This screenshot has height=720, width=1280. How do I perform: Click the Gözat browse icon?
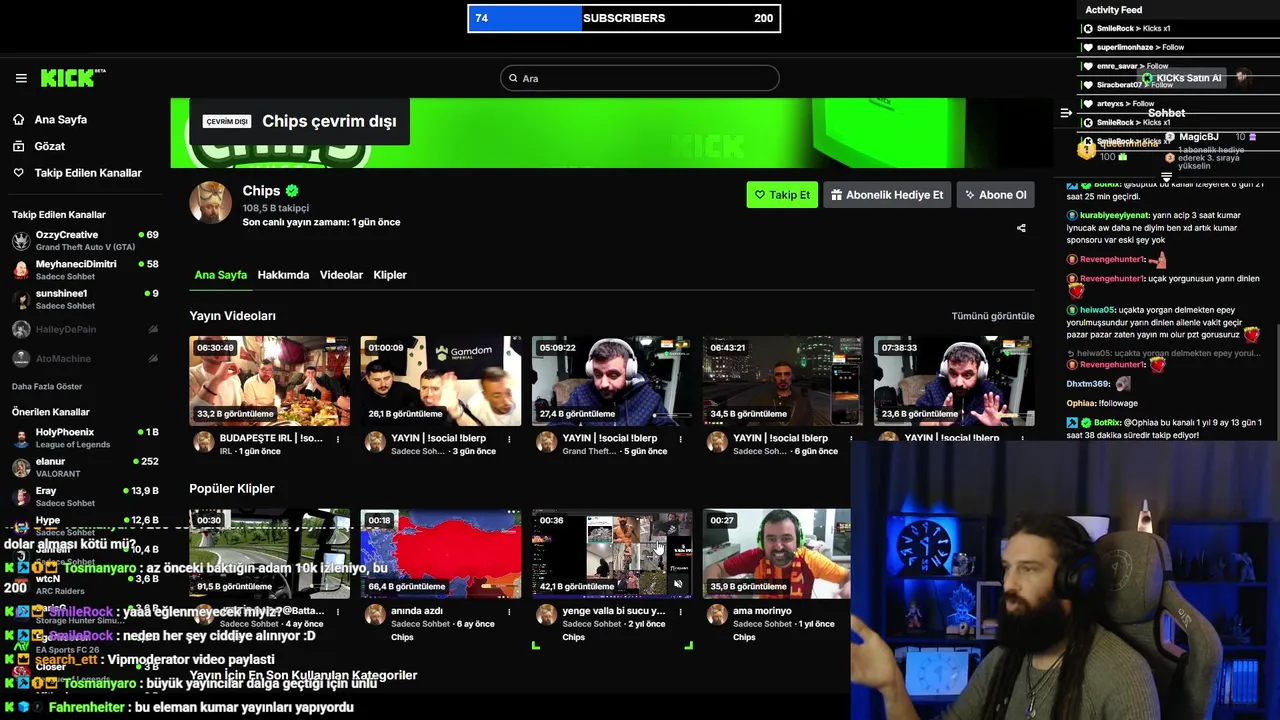pyautogui.click(x=18, y=146)
